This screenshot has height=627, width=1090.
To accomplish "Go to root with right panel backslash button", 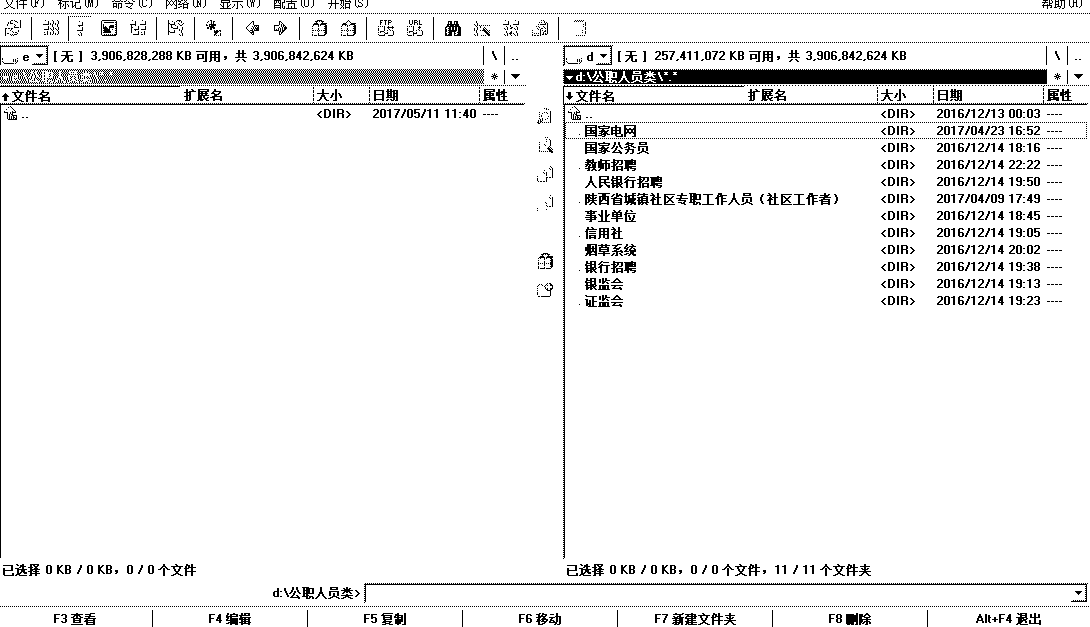I will click(1057, 56).
